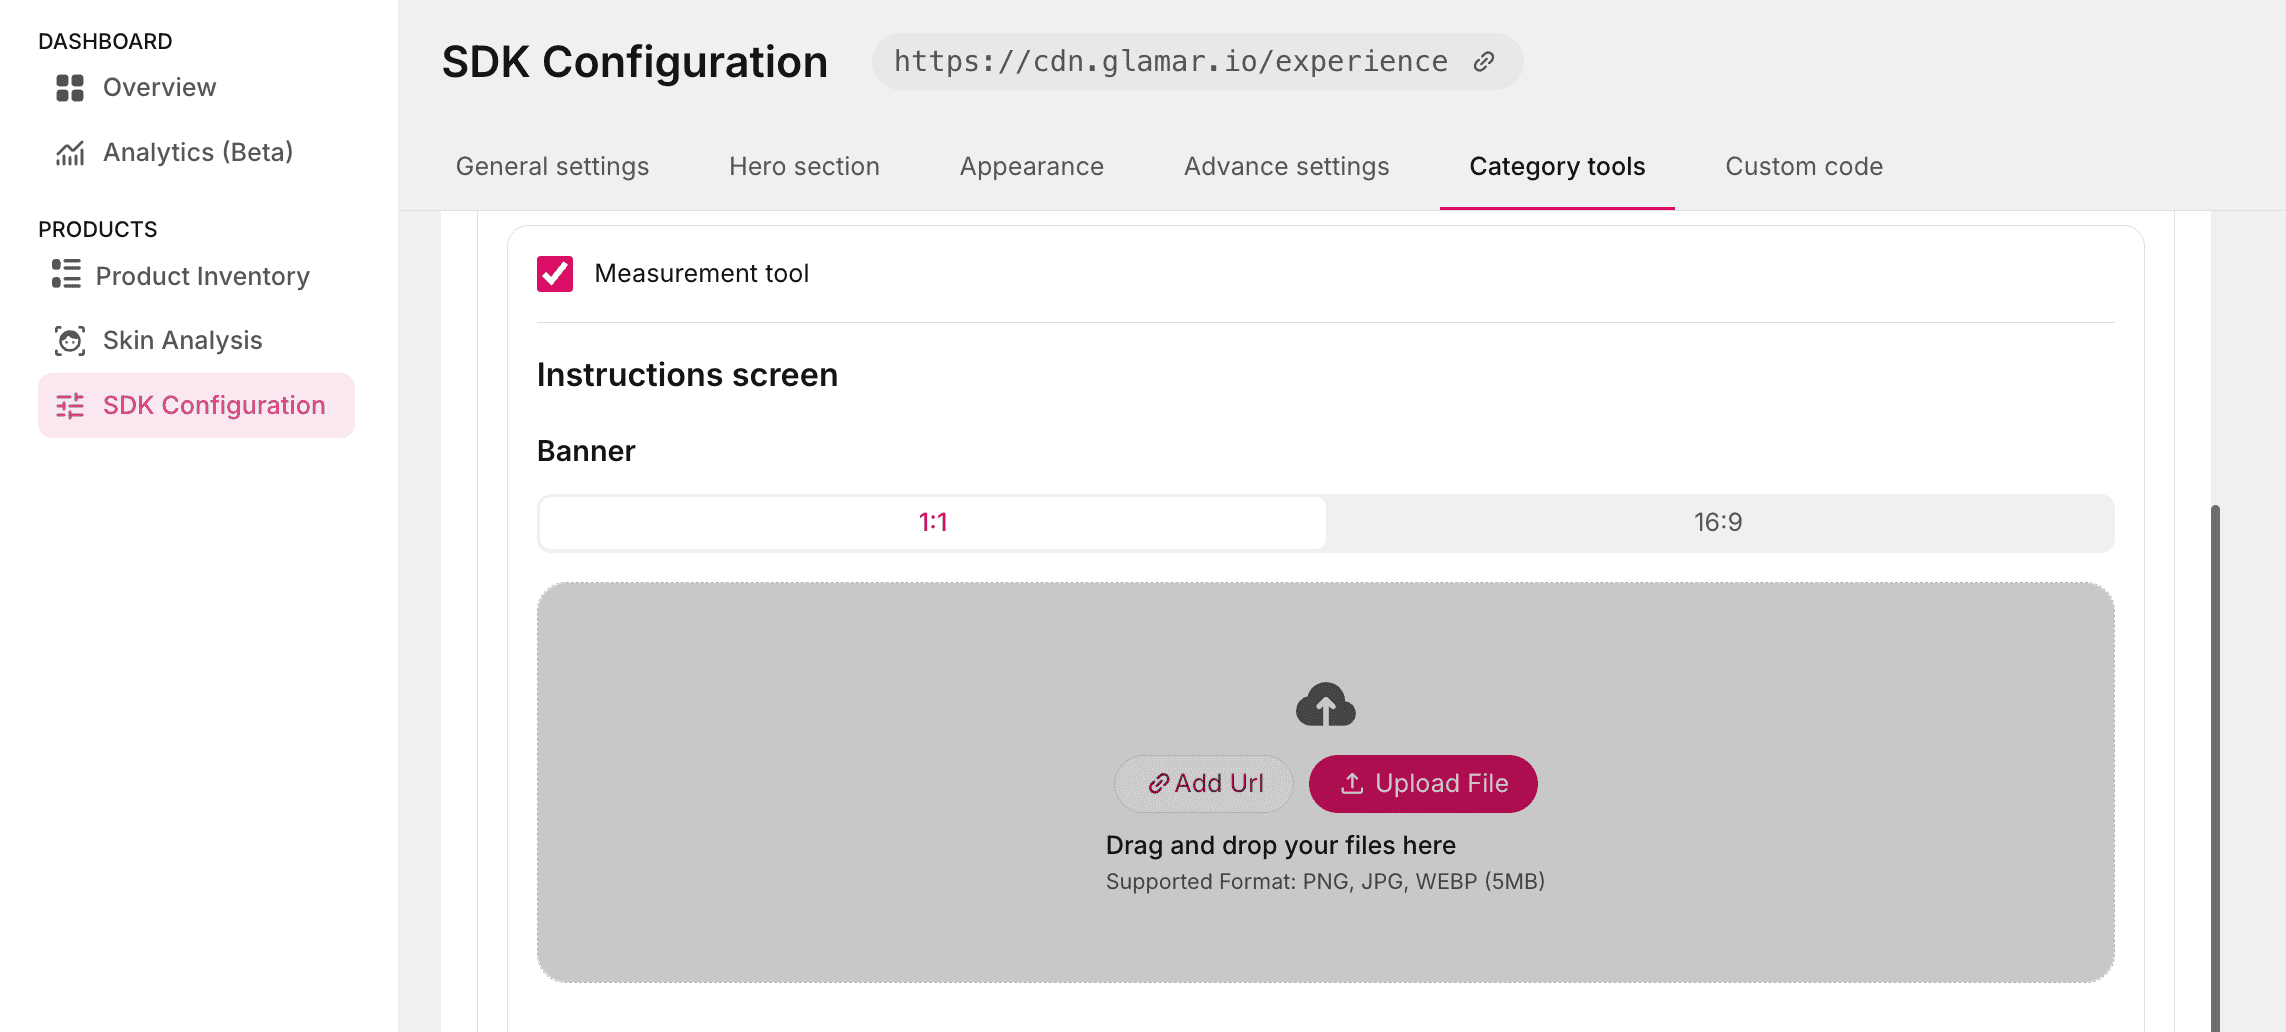Open the General settings tab
Viewport: 2286px width, 1032px height.
tap(552, 167)
